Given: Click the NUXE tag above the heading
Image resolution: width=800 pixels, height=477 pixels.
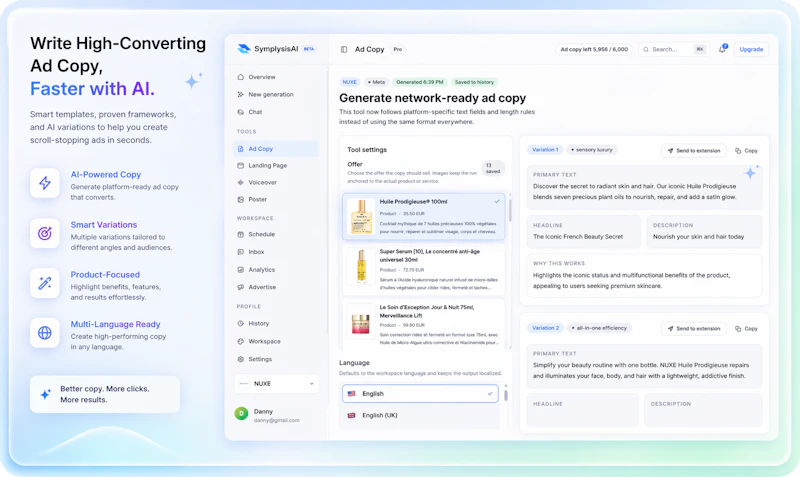Looking at the screenshot, I should tap(349, 82).
